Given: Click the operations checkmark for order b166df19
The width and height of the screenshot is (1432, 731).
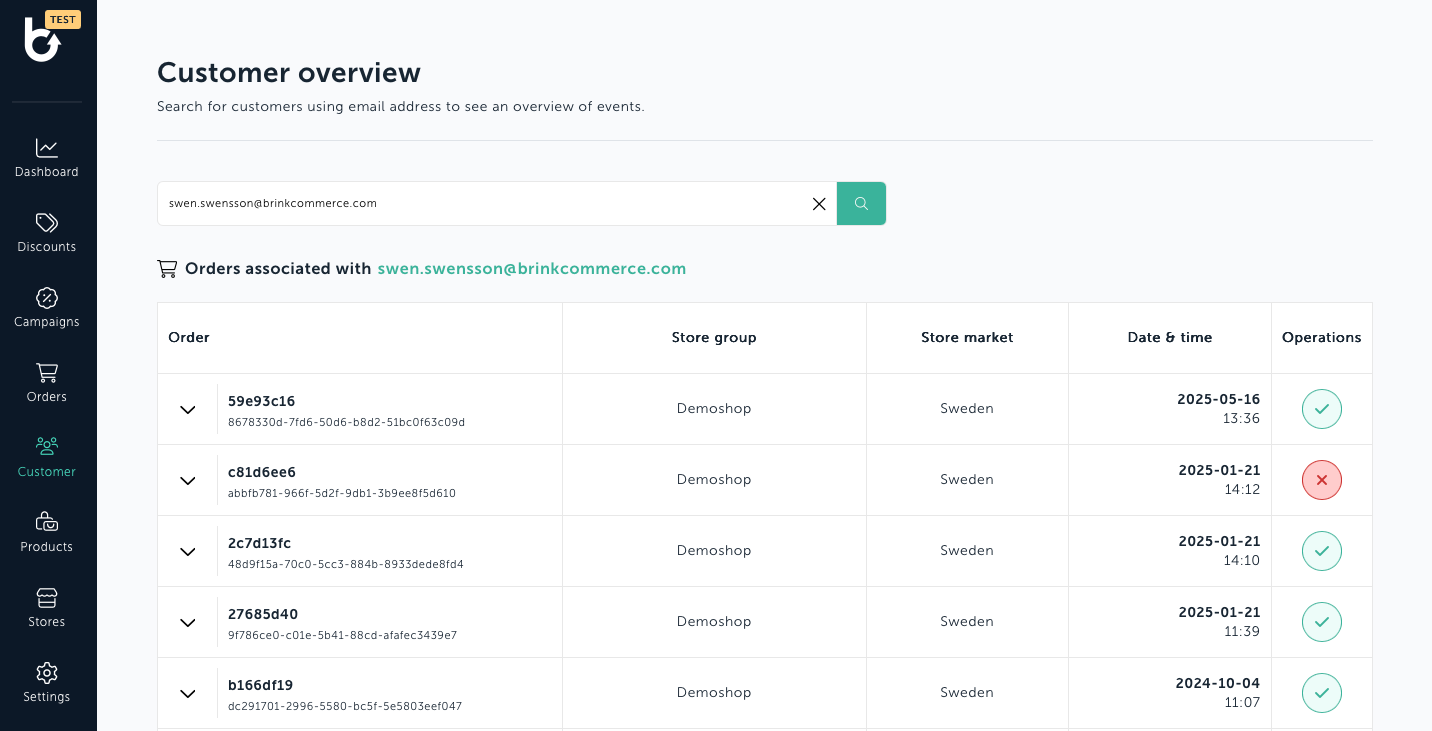Looking at the screenshot, I should point(1322,693).
